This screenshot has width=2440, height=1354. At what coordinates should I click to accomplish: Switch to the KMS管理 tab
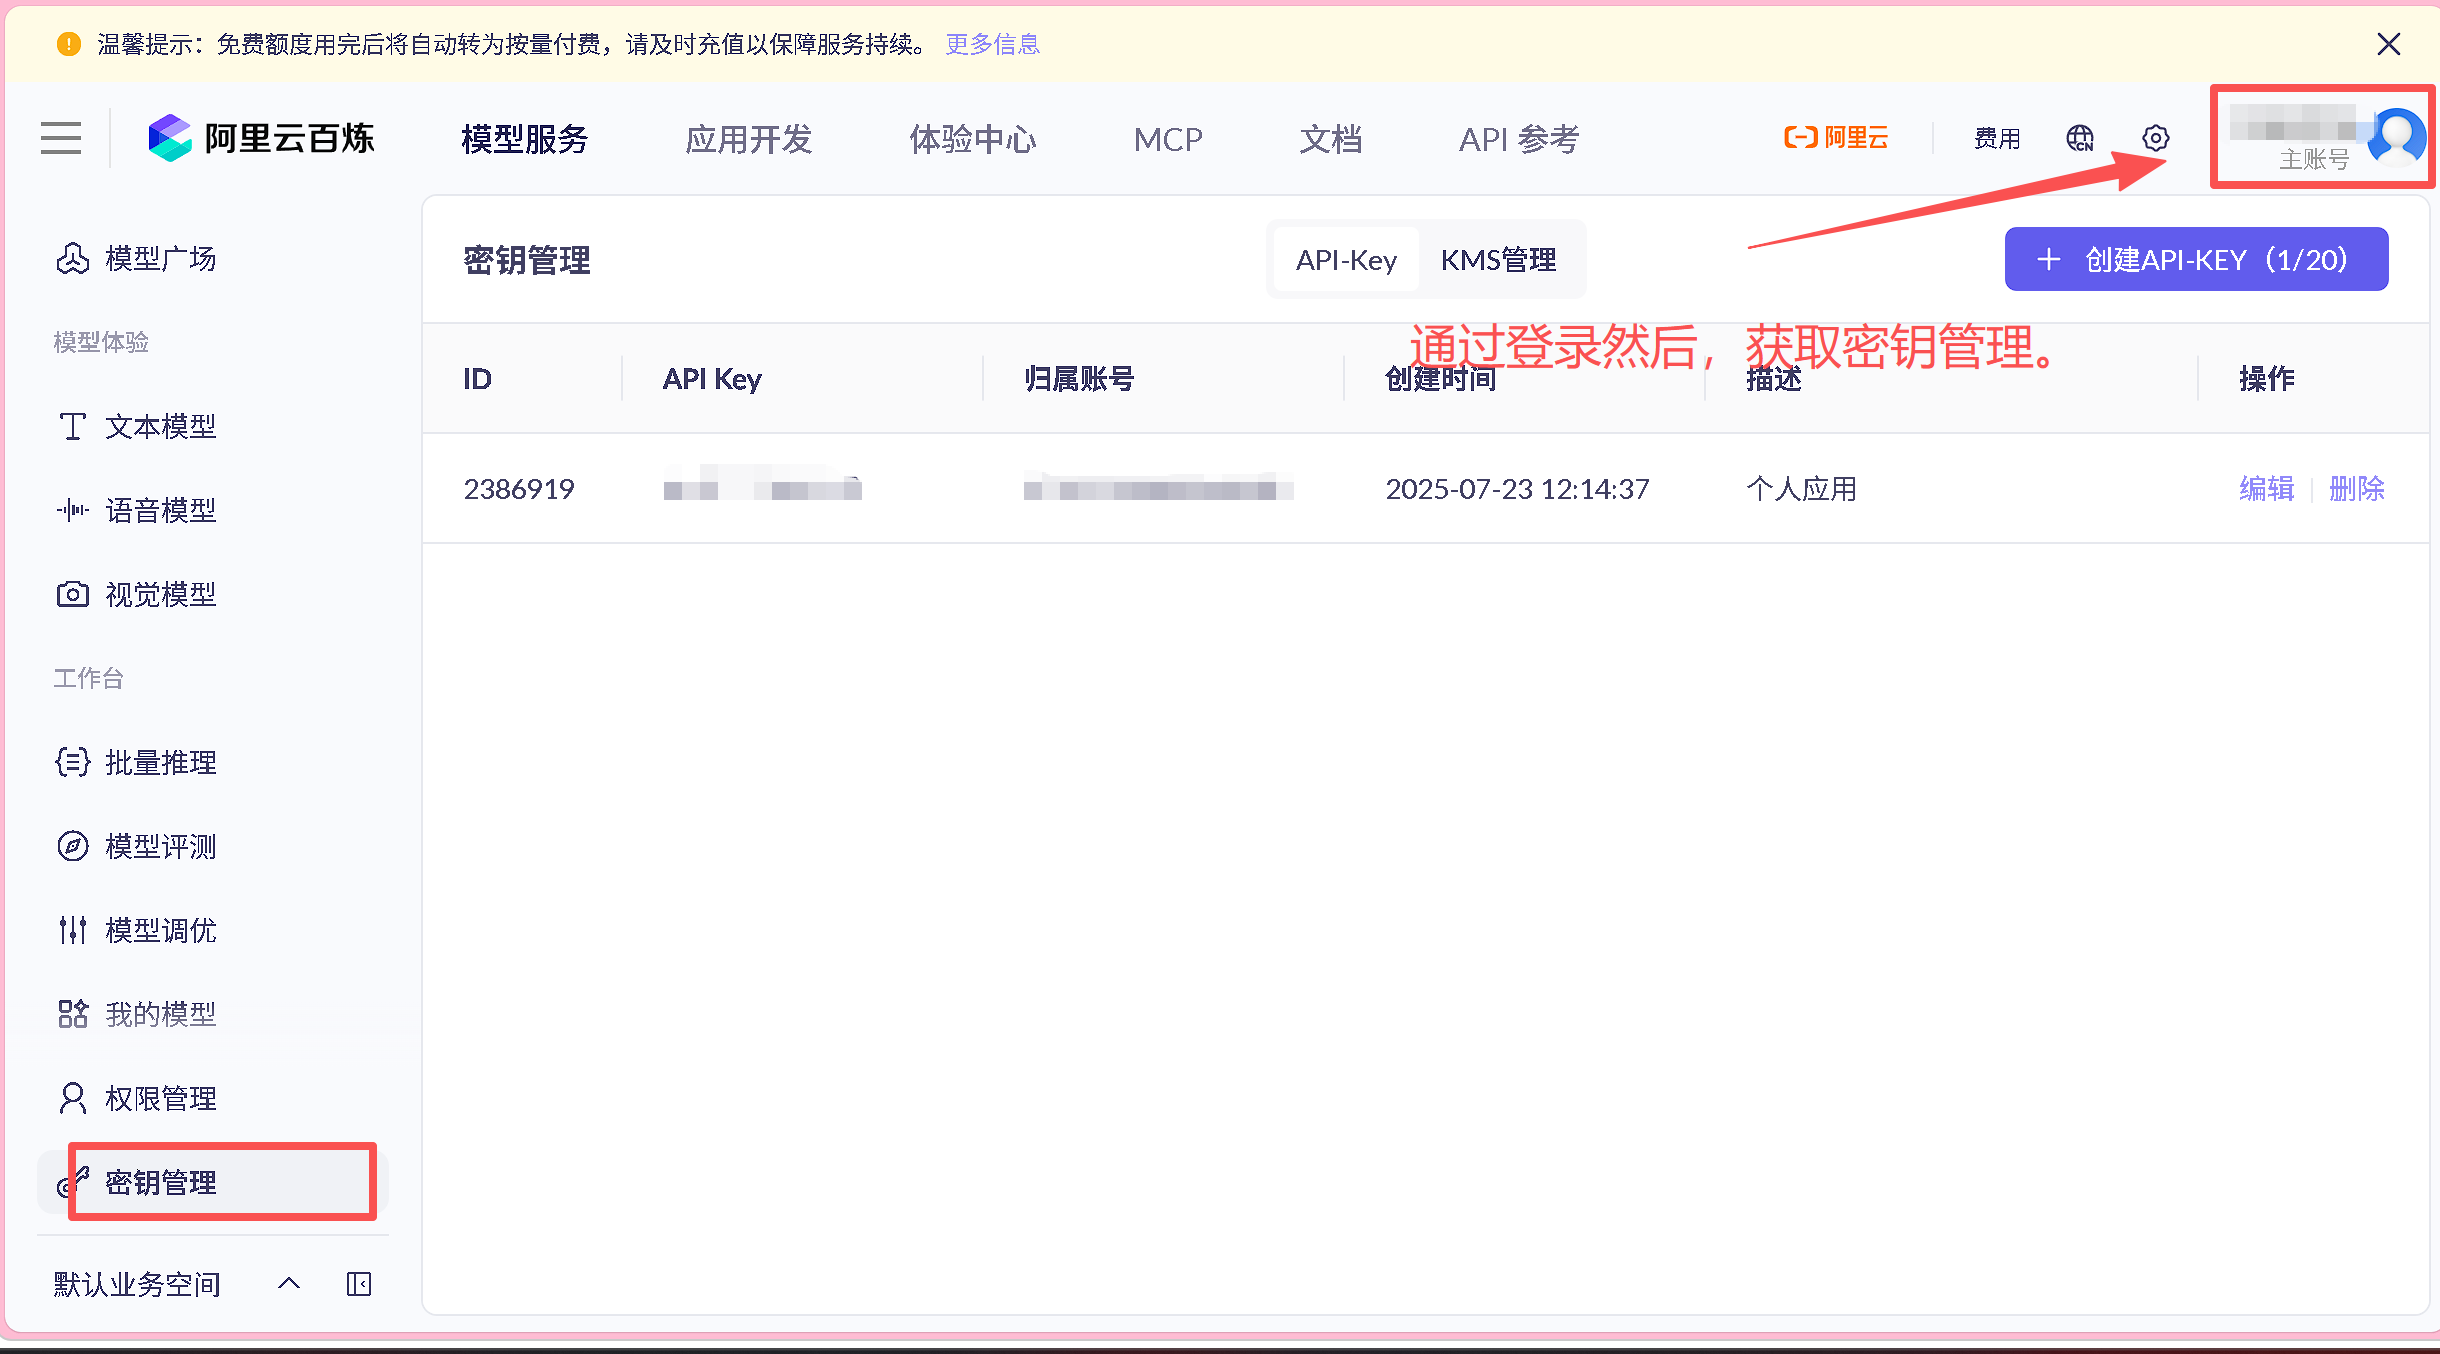(x=1498, y=260)
